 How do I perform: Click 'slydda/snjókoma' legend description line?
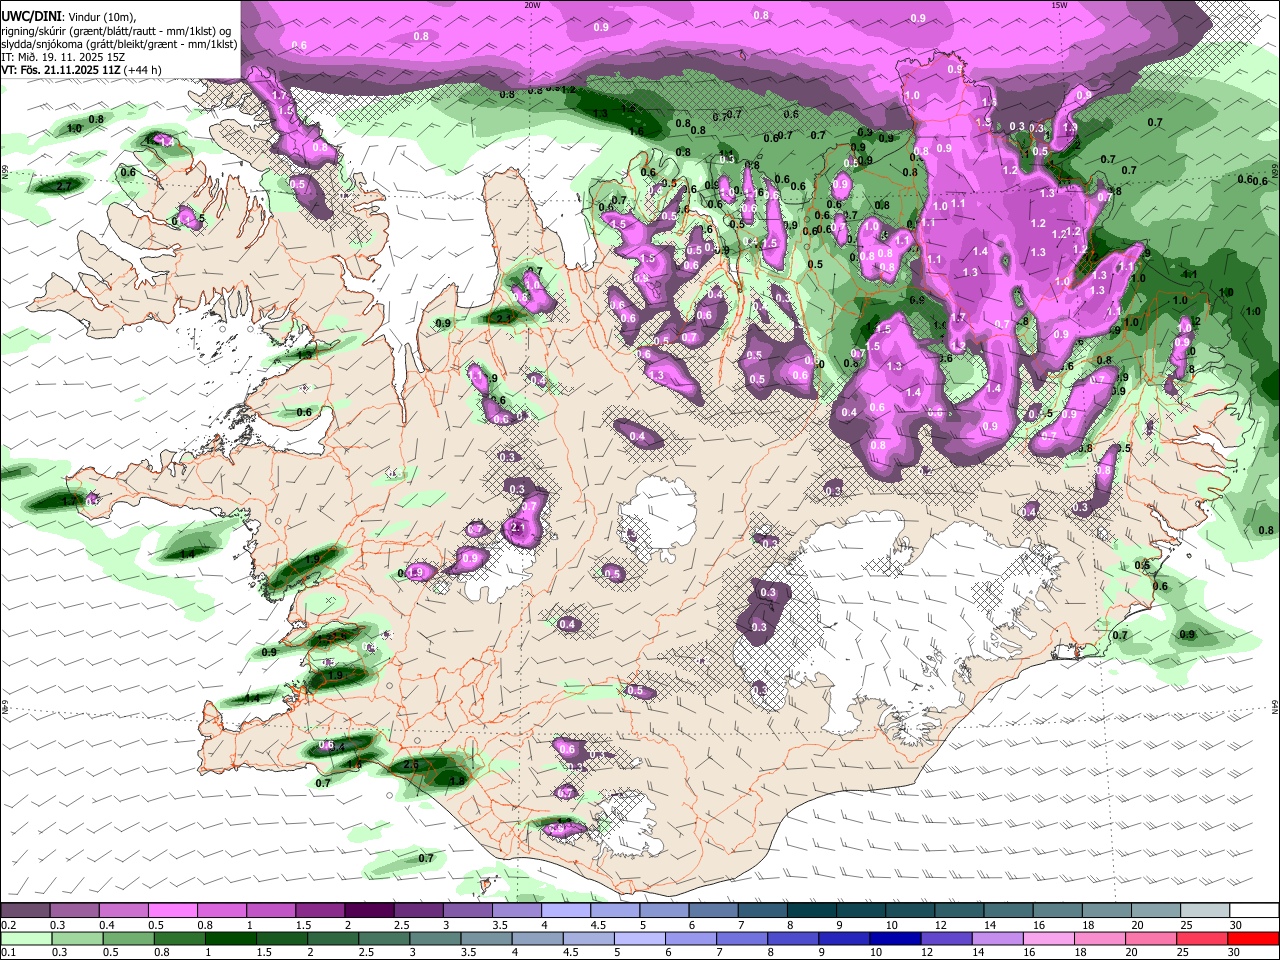pos(119,44)
